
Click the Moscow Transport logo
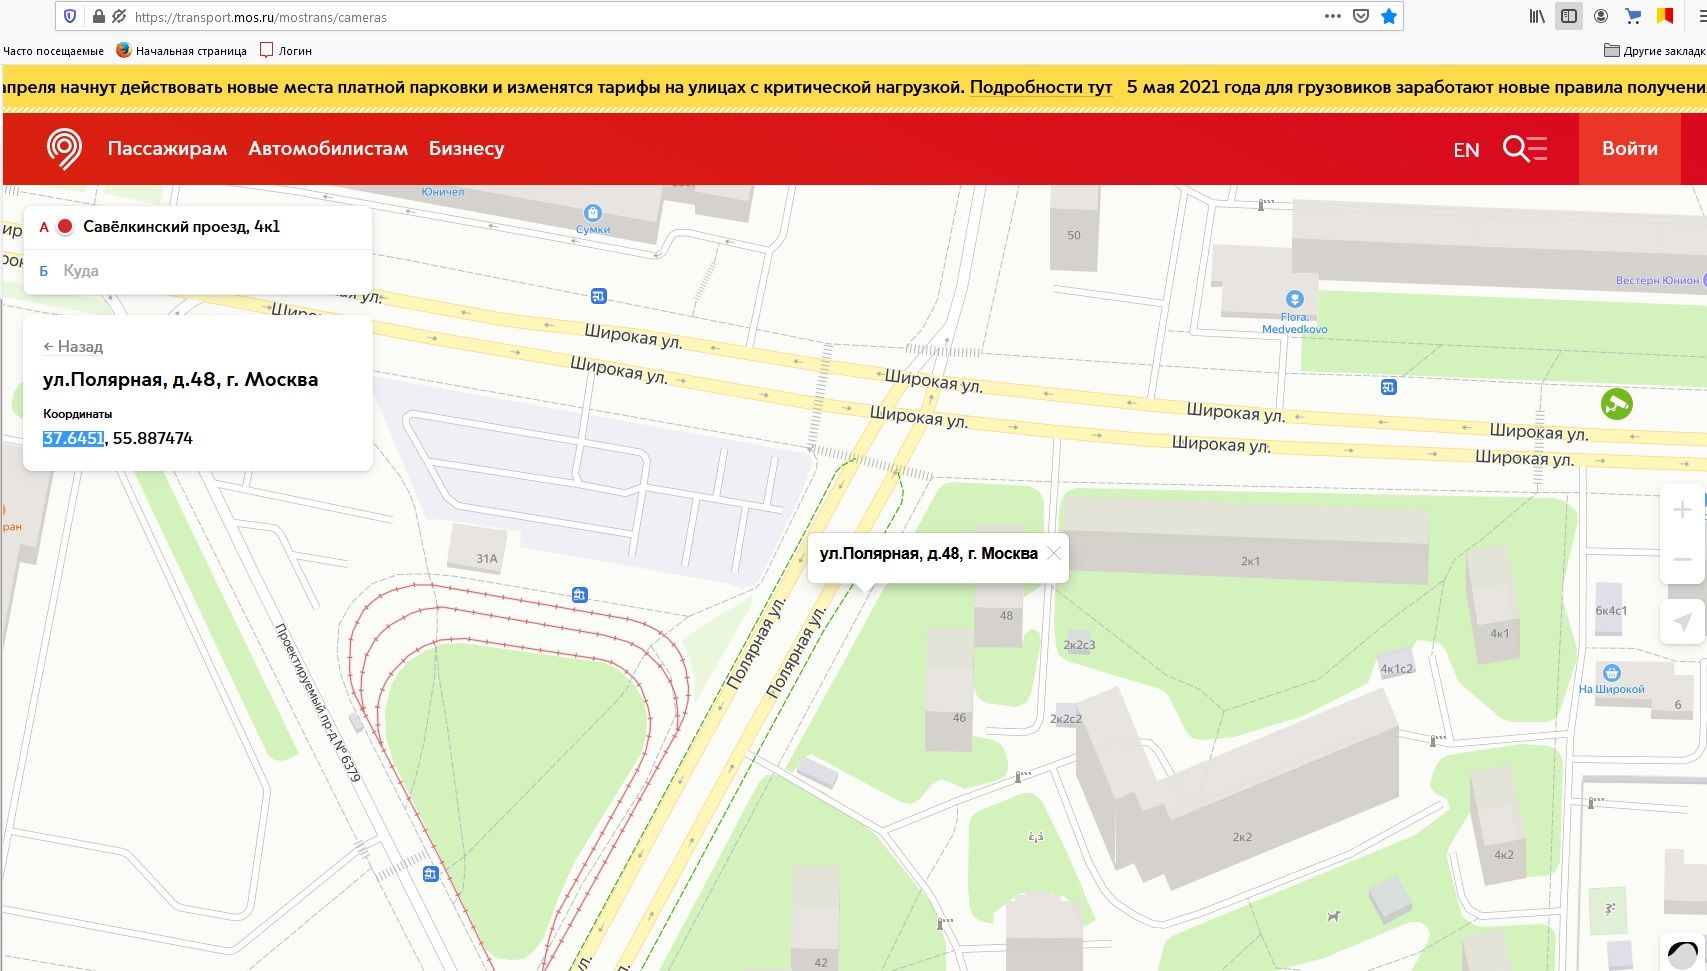tap(64, 149)
